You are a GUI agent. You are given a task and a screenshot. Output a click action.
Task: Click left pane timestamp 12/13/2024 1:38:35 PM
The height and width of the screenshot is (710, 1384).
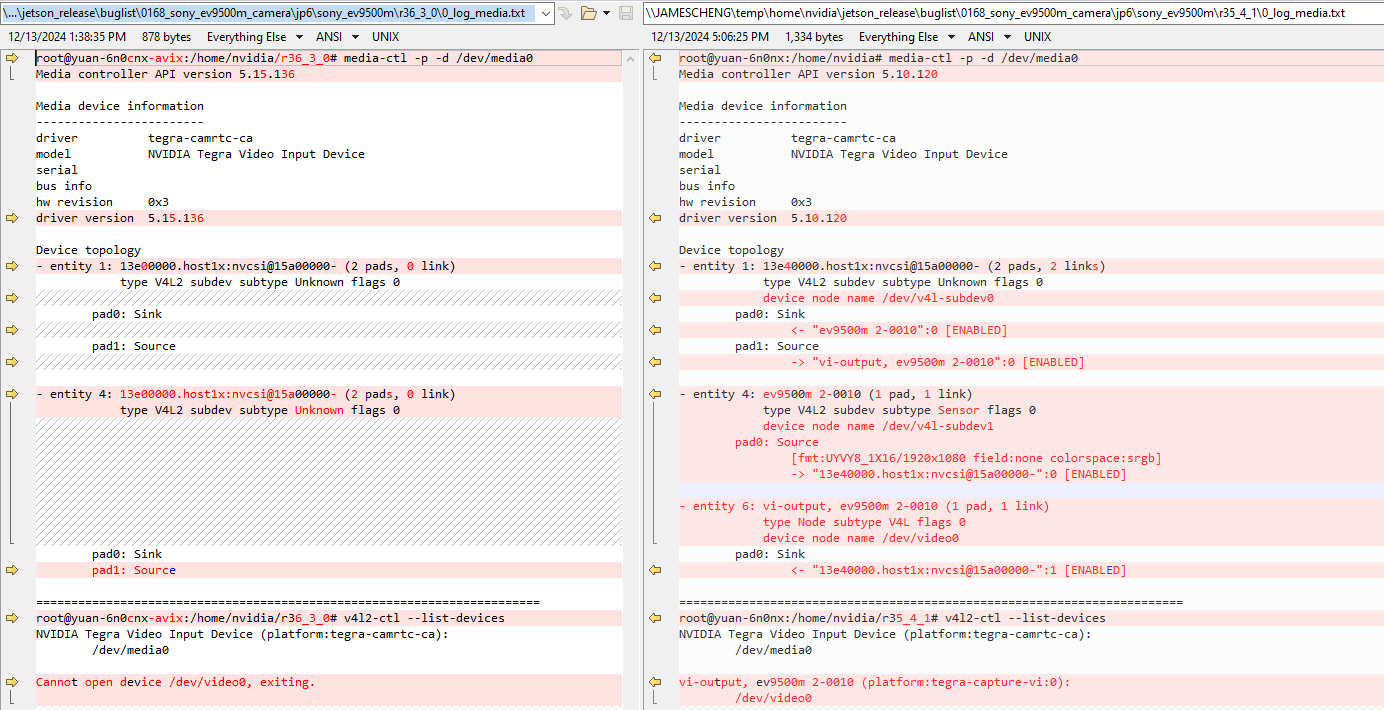pos(67,37)
